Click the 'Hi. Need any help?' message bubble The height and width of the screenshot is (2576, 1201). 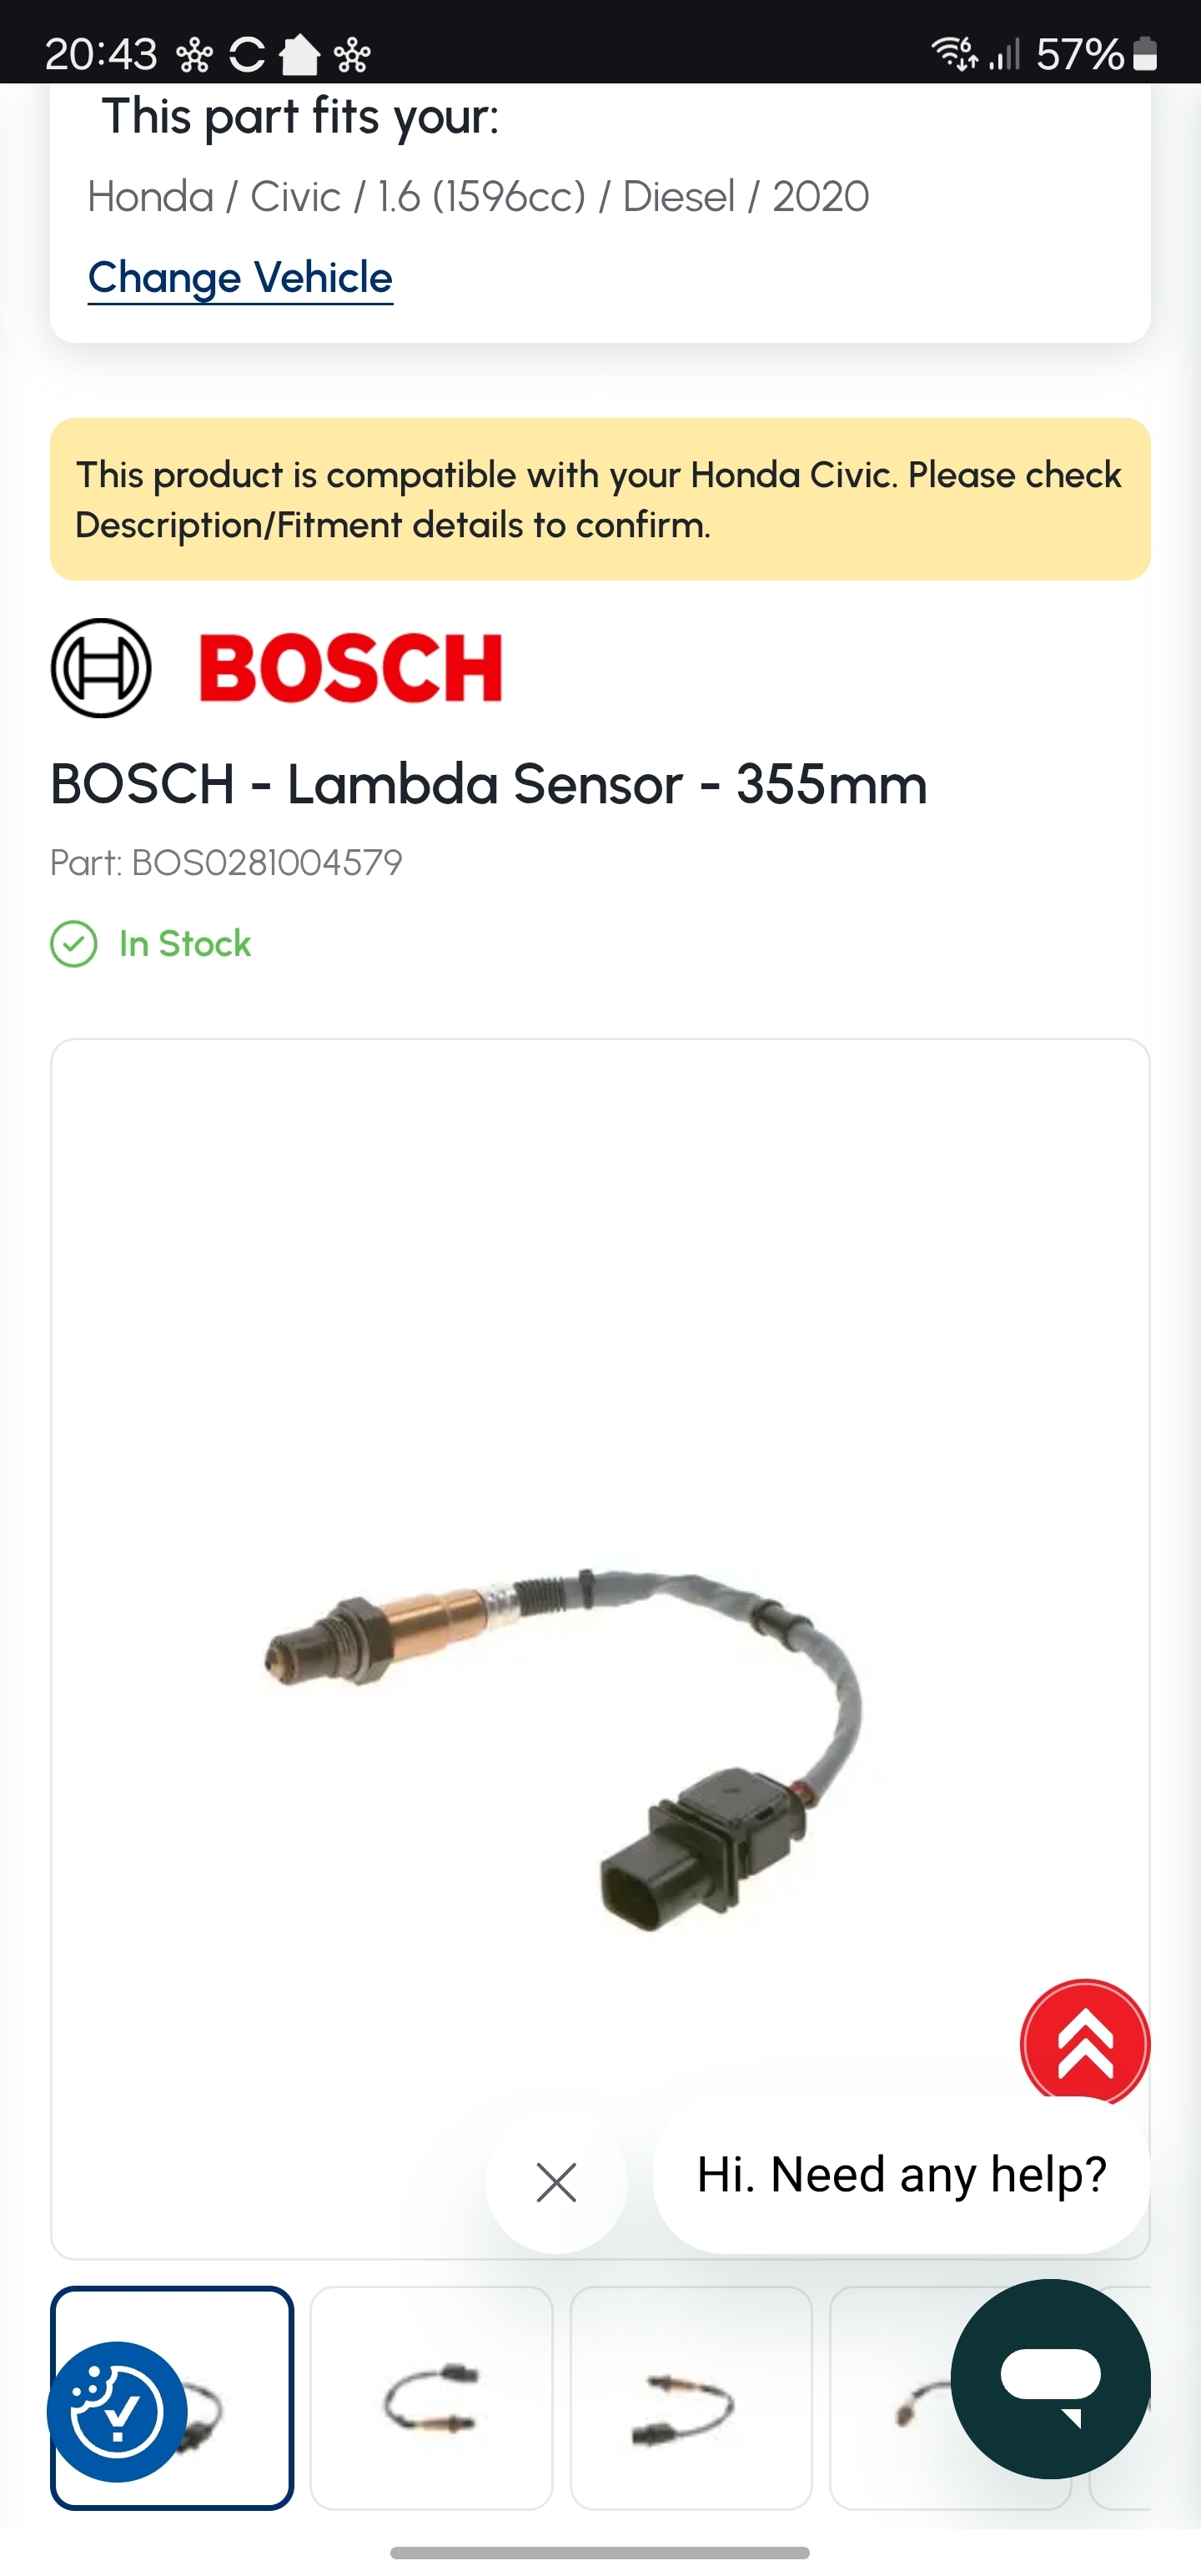pos(901,2176)
